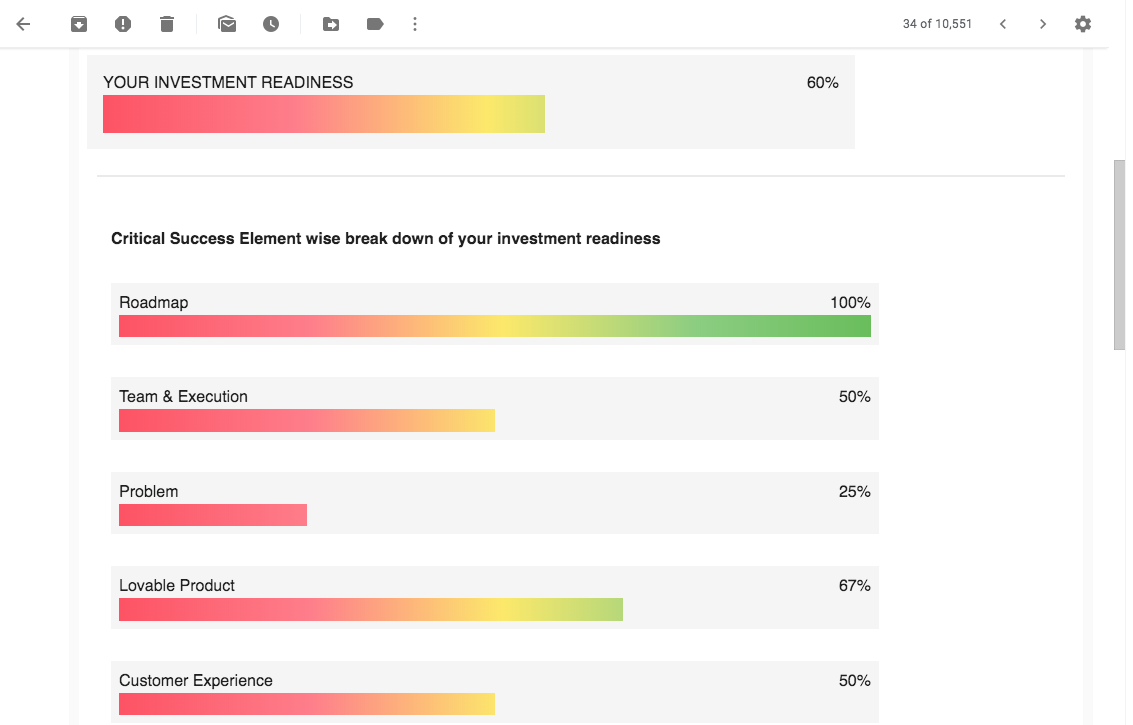1133x725 pixels.
Task: Navigate to the newer email
Action: [1003, 23]
